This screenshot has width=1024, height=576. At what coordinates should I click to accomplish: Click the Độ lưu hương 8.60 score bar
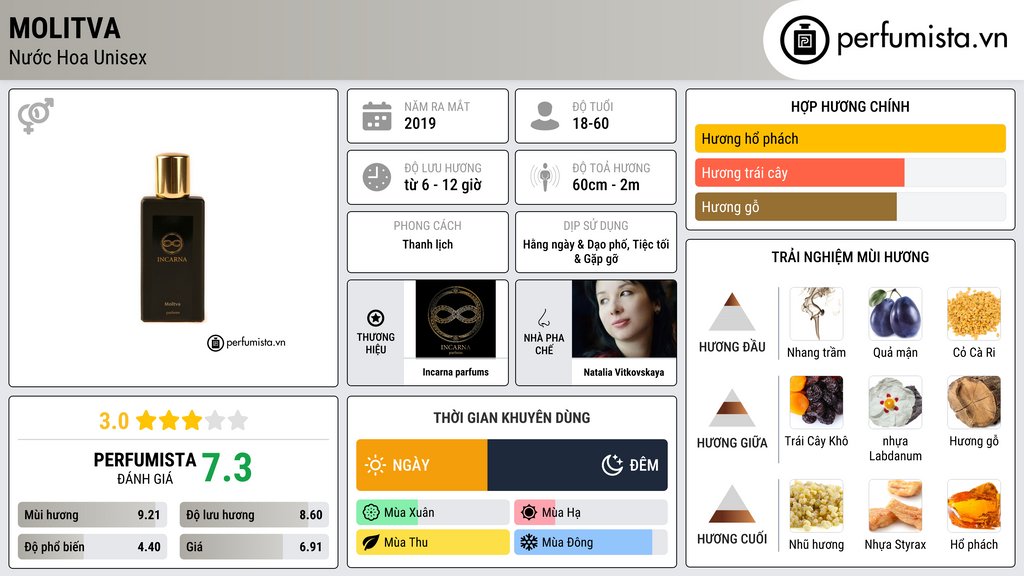pyautogui.click(x=254, y=515)
